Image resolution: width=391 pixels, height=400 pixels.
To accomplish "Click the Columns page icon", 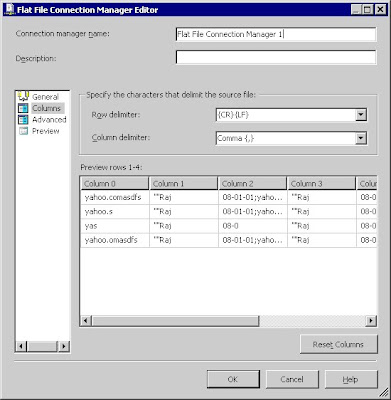I will (23, 108).
